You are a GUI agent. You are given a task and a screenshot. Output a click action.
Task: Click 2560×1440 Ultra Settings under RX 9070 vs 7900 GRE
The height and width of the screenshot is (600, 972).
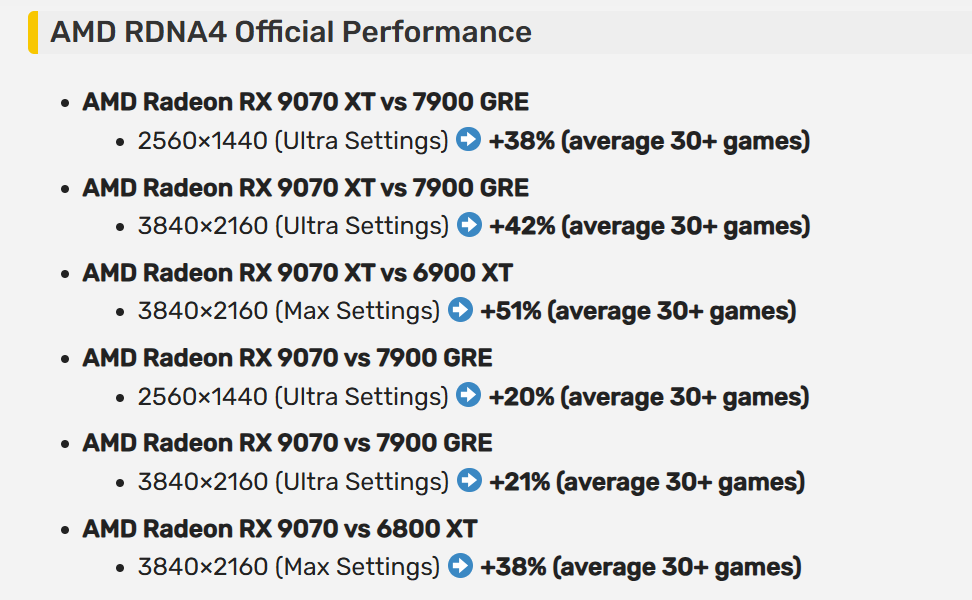(293, 397)
